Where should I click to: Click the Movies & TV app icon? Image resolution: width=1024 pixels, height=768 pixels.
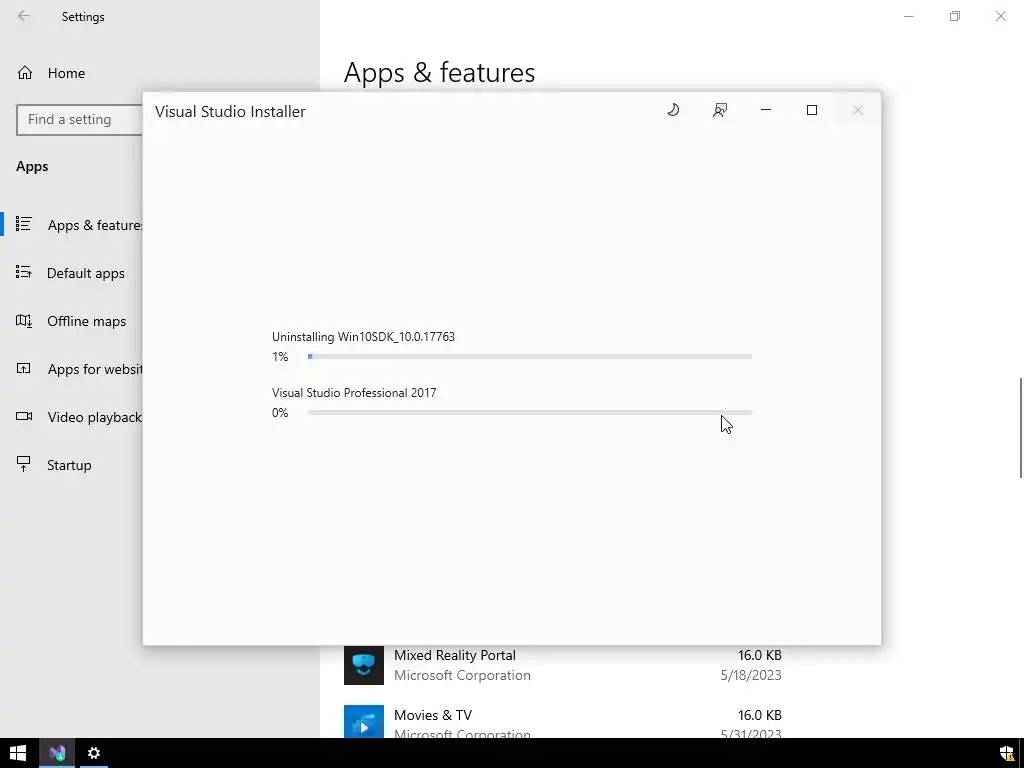click(x=364, y=721)
